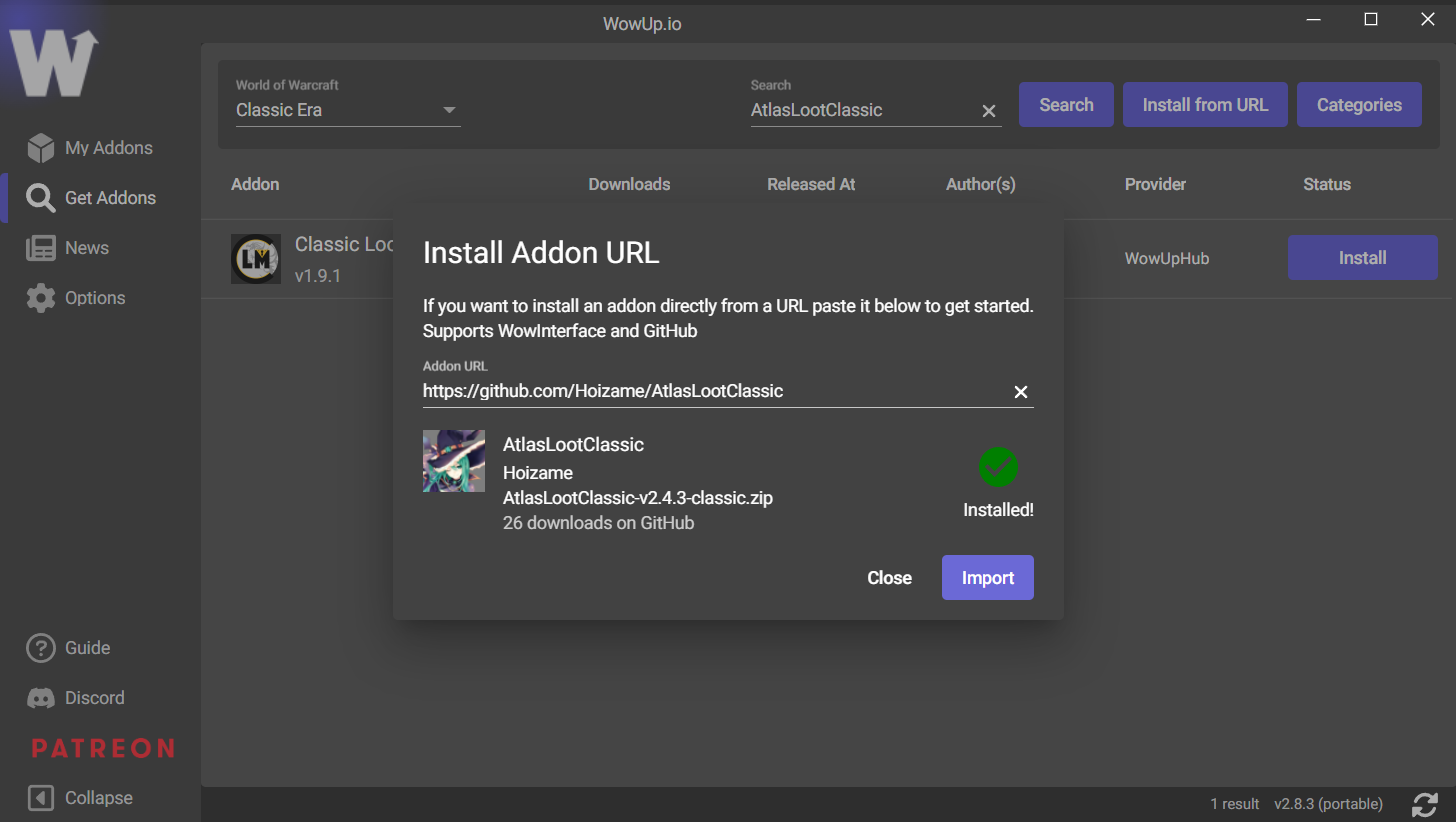1456x822 pixels.
Task: Clear the AtlasLootClassic search field
Action: pos(988,111)
